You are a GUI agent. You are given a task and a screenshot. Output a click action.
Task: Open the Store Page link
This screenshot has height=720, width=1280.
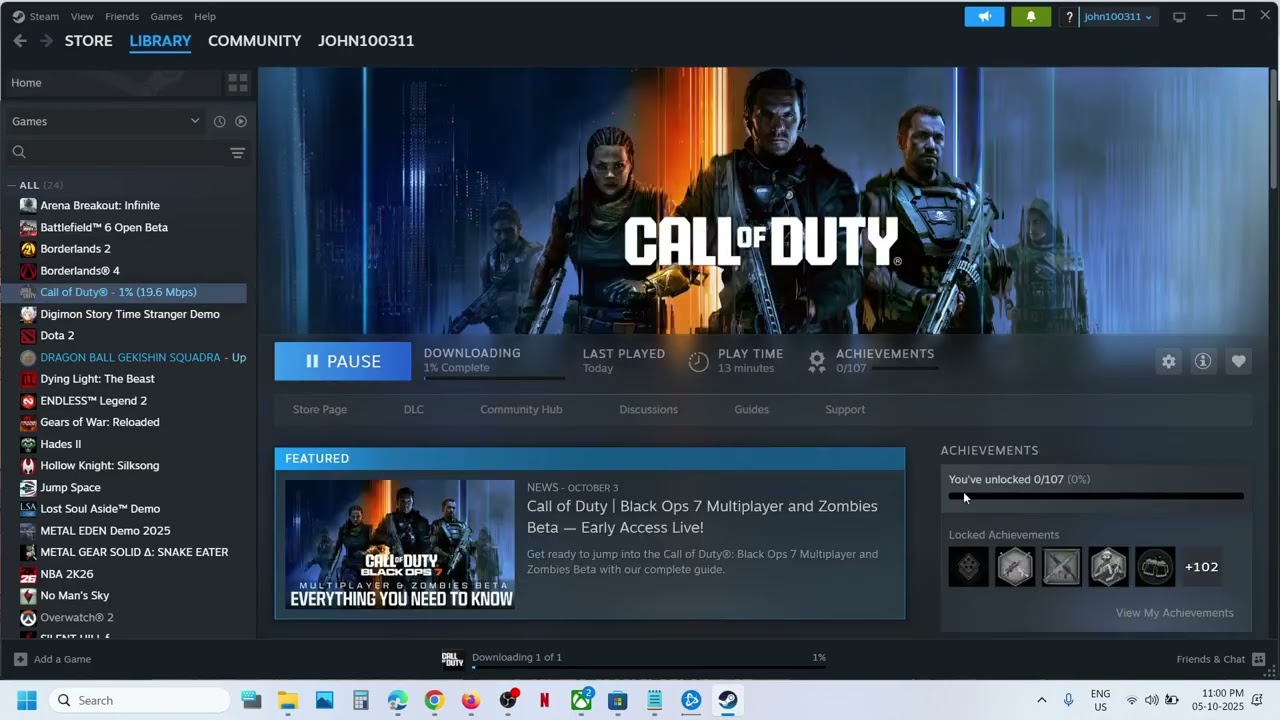click(320, 409)
